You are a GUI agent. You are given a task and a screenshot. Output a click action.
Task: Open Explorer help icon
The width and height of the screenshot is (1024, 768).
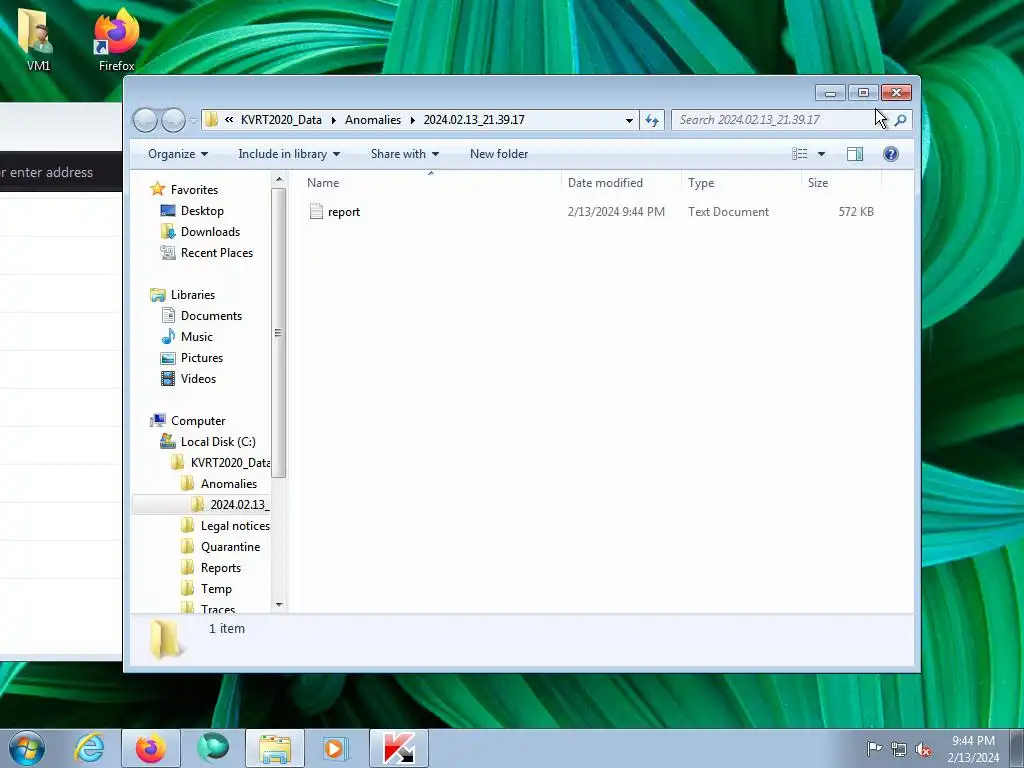coord(890,154)
